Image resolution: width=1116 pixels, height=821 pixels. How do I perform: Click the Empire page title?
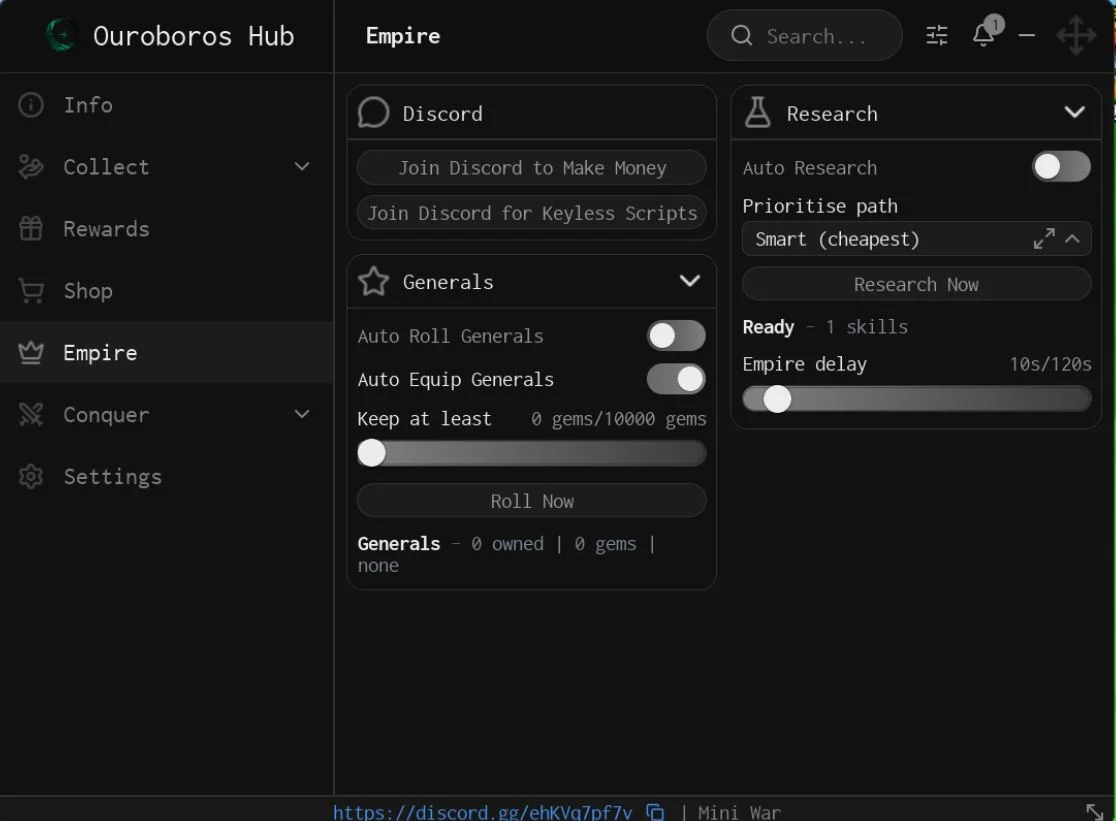click(x=403, y=36)
